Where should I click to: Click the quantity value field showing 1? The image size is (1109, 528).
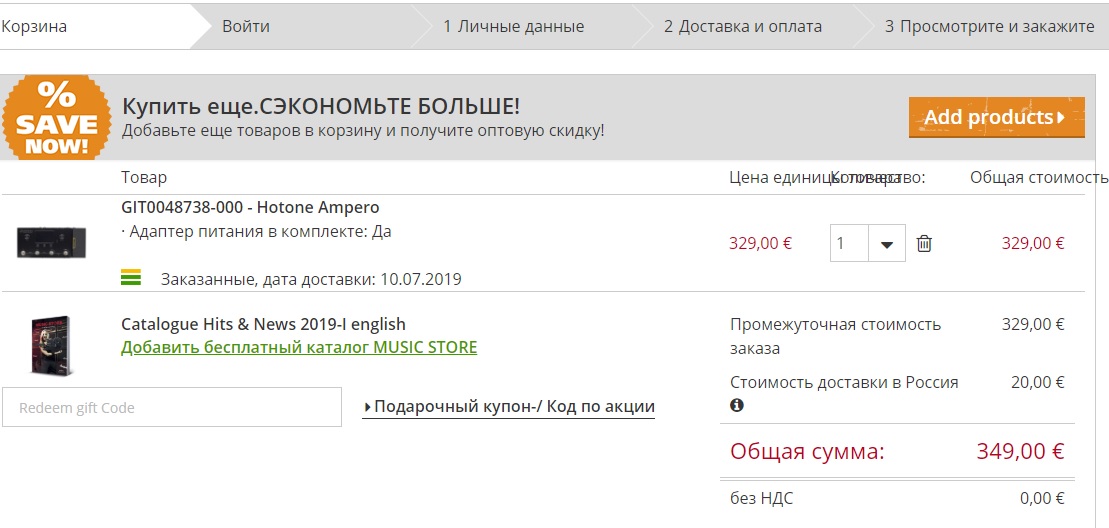pyautogui.click(x=849, y=243)
